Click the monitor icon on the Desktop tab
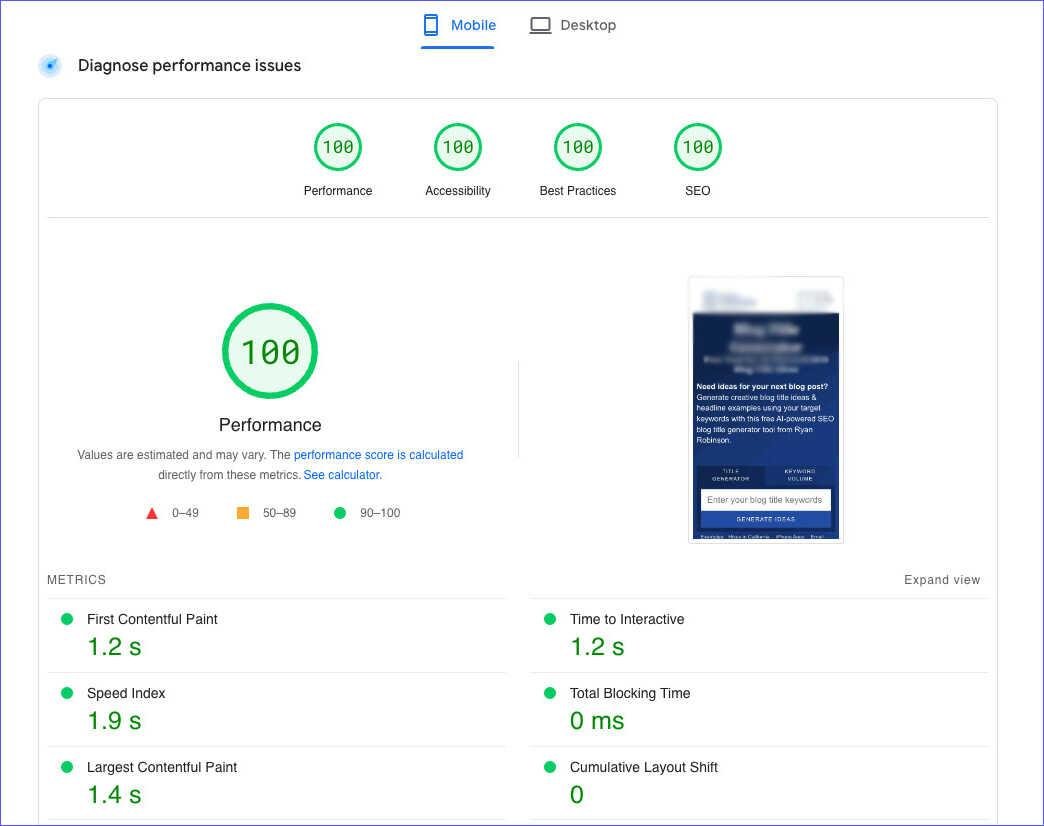Viewport: 1044px width, 826px height. pos(540,24)
